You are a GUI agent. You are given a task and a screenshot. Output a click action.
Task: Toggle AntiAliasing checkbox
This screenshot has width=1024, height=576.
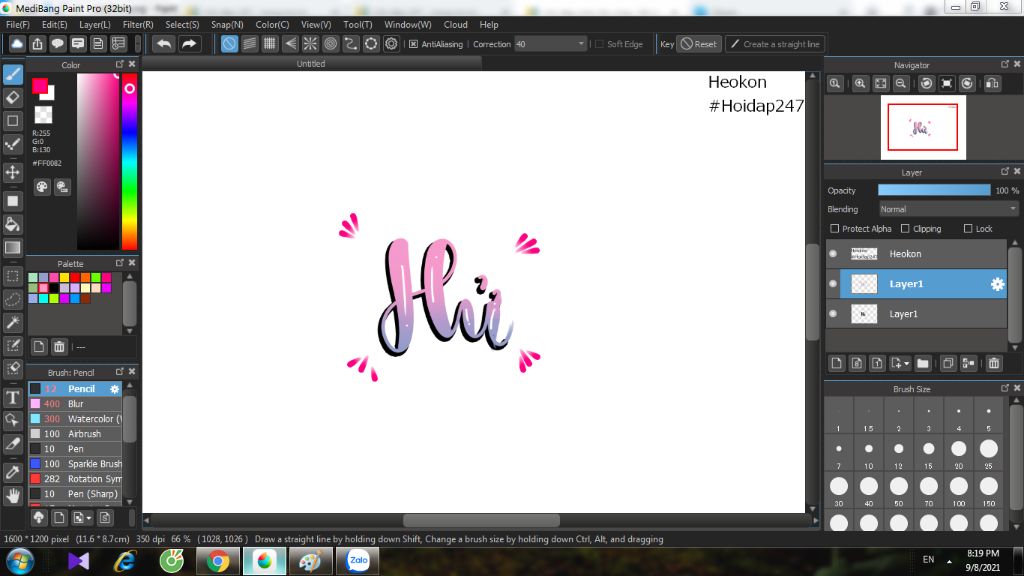tap(413, 44)
